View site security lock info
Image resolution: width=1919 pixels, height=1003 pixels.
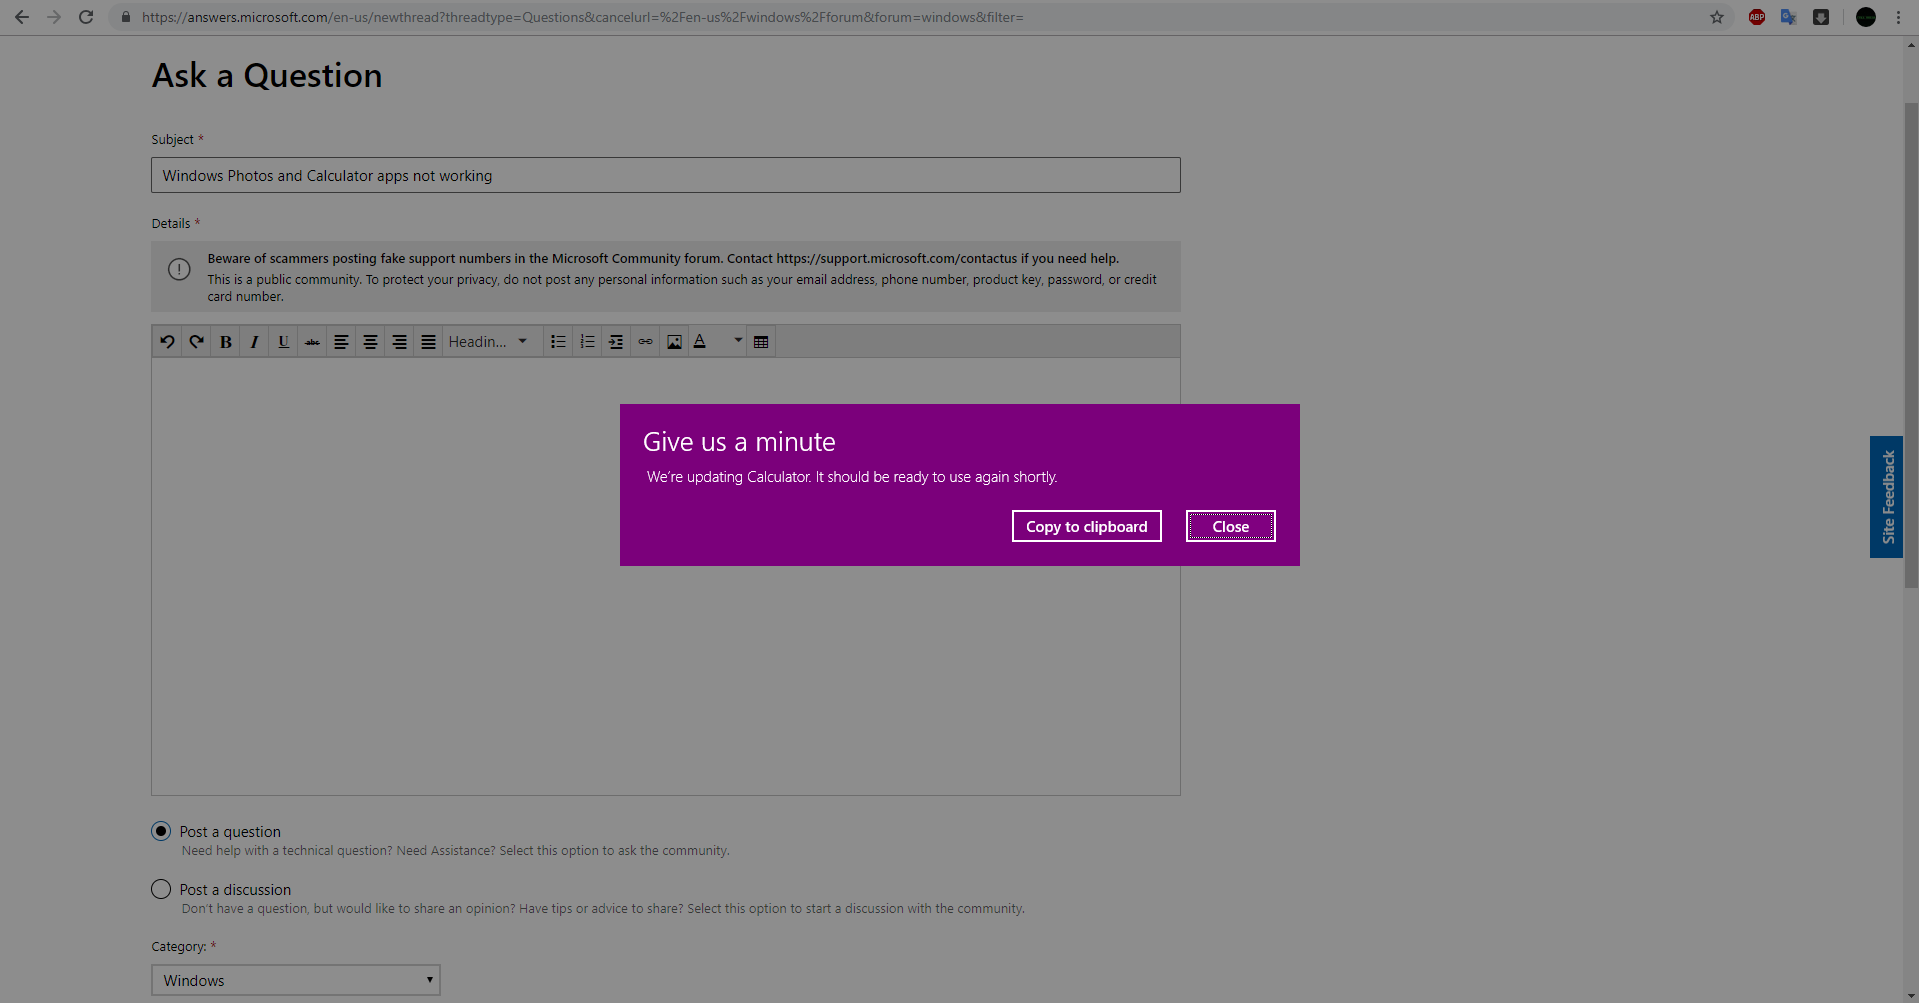[x=126, y=17]
